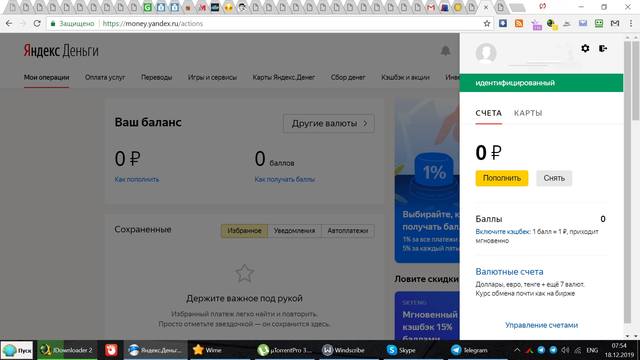Screen dimensions: 640x360
Task: Select the Автоплатежи saved filter
Action: tap(348, 231)
